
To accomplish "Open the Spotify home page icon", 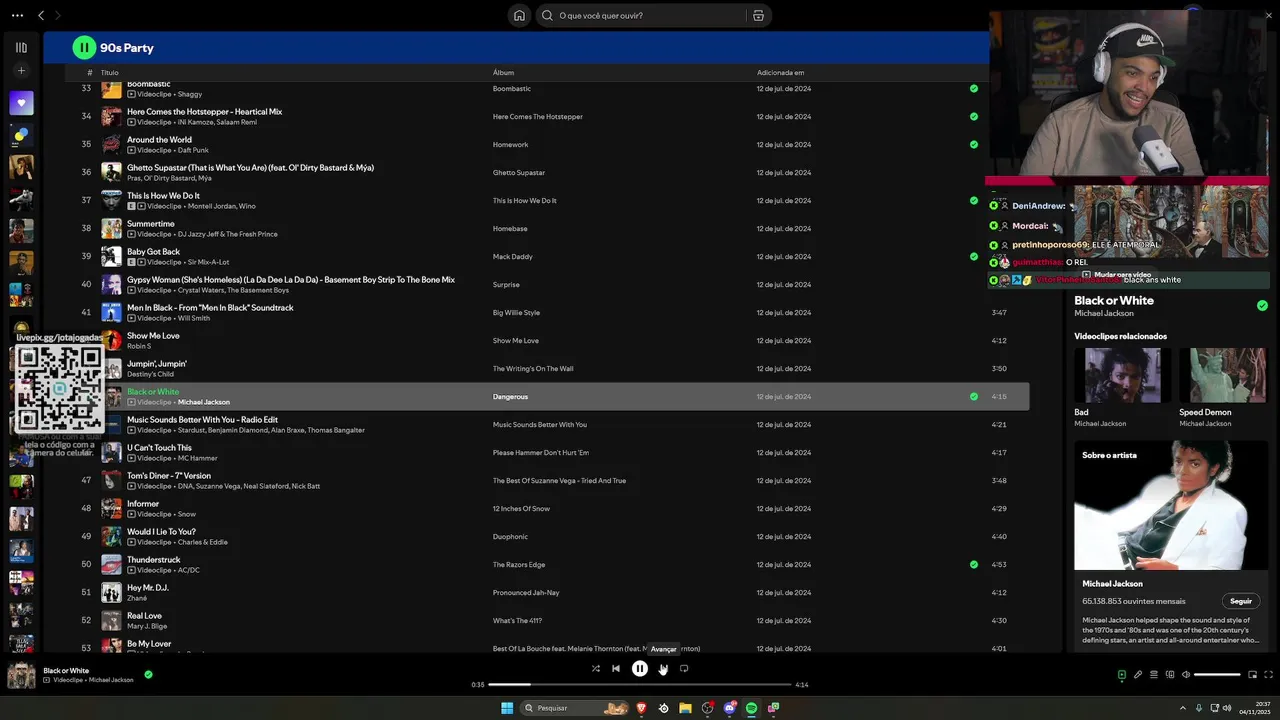I will coord(519,15).
